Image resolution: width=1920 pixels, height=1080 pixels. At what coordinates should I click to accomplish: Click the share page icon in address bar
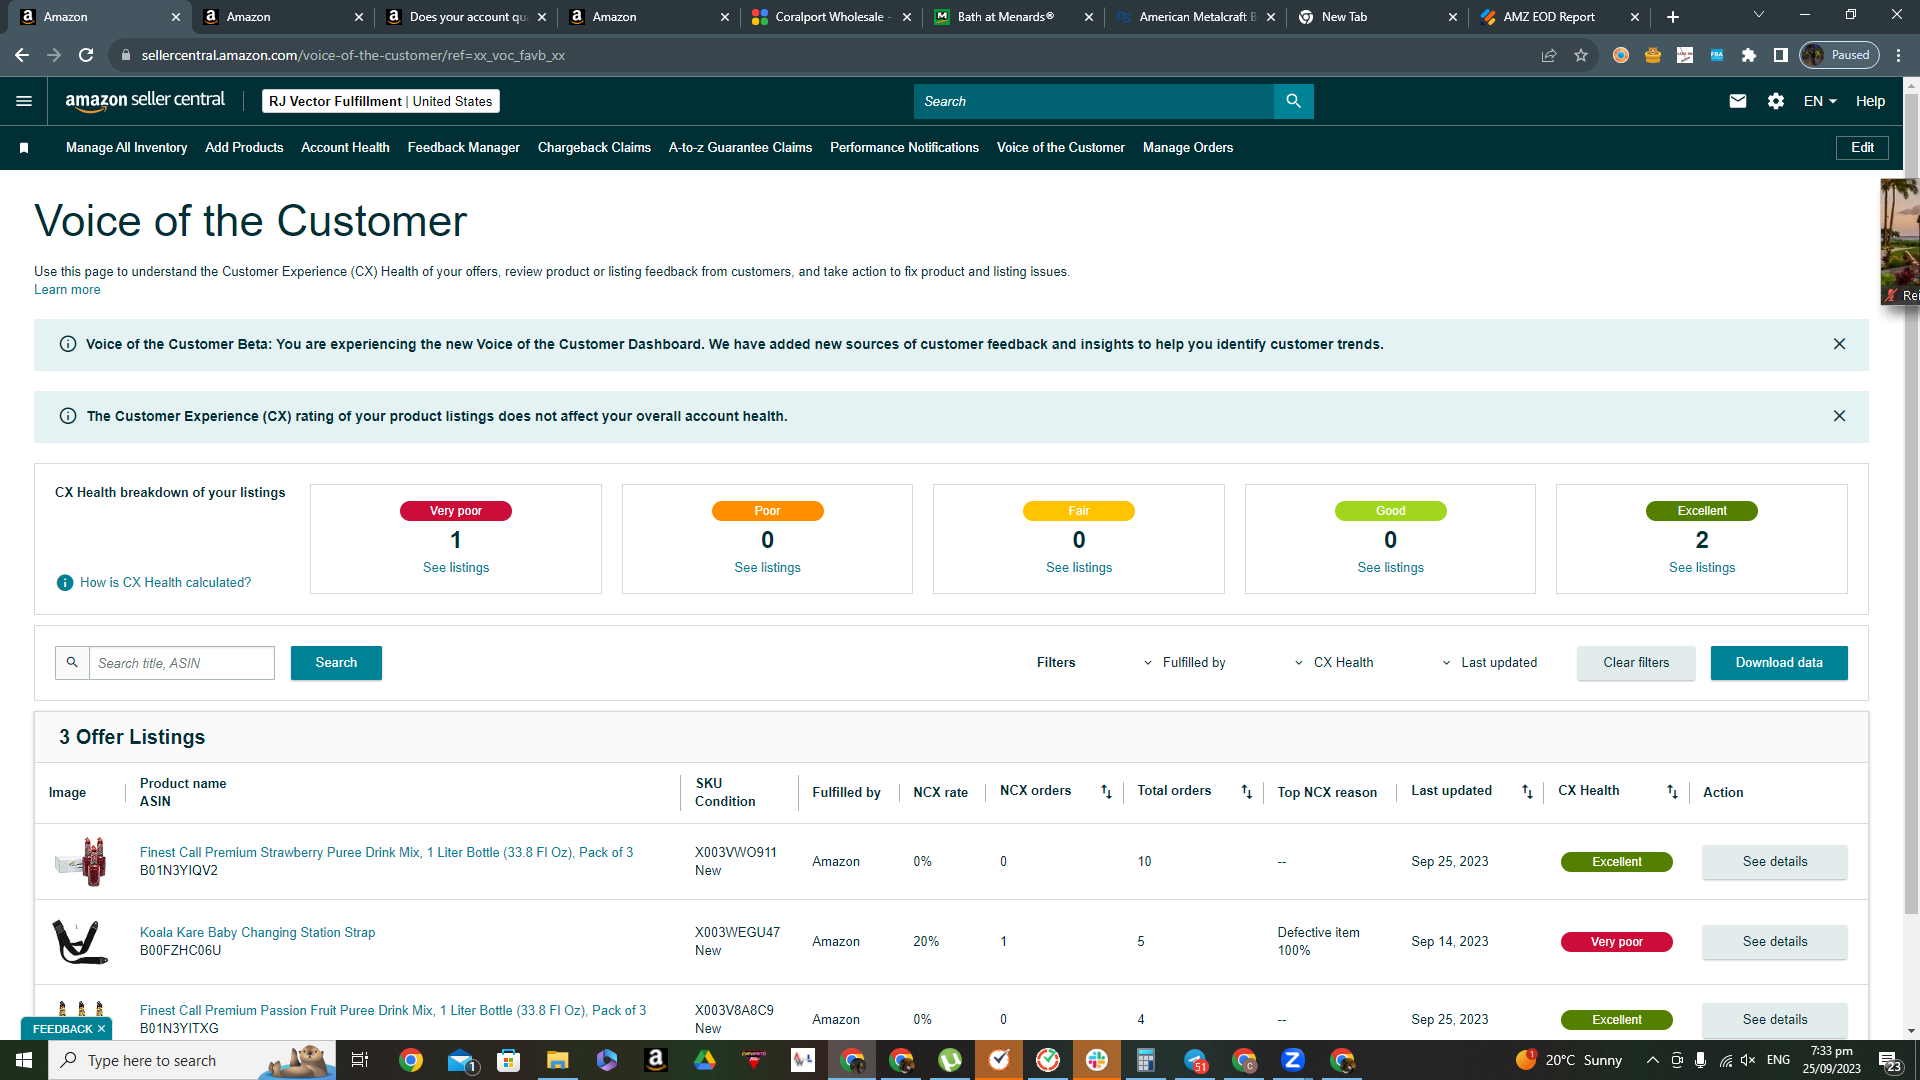[1549, 55]
